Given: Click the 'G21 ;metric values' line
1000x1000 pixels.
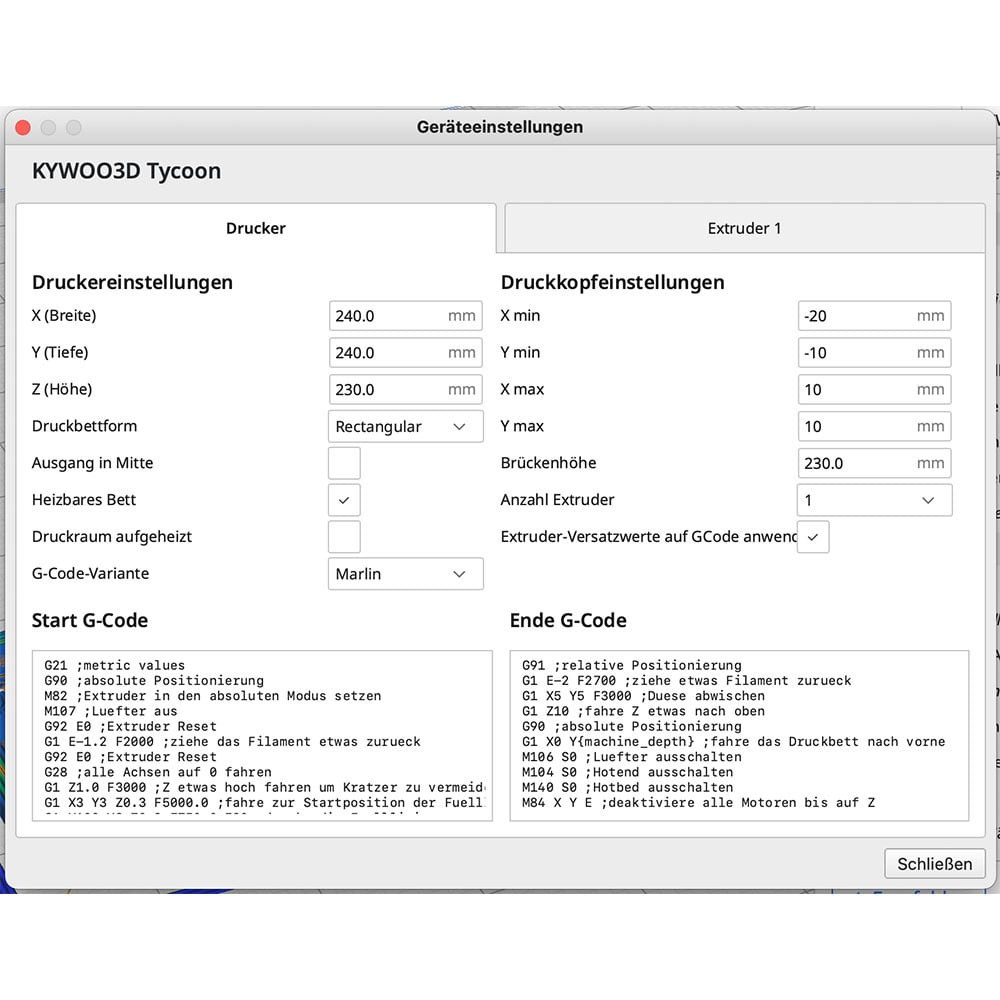Looking at the screenshot, I should pyautogui.click(x=115, y=665).
